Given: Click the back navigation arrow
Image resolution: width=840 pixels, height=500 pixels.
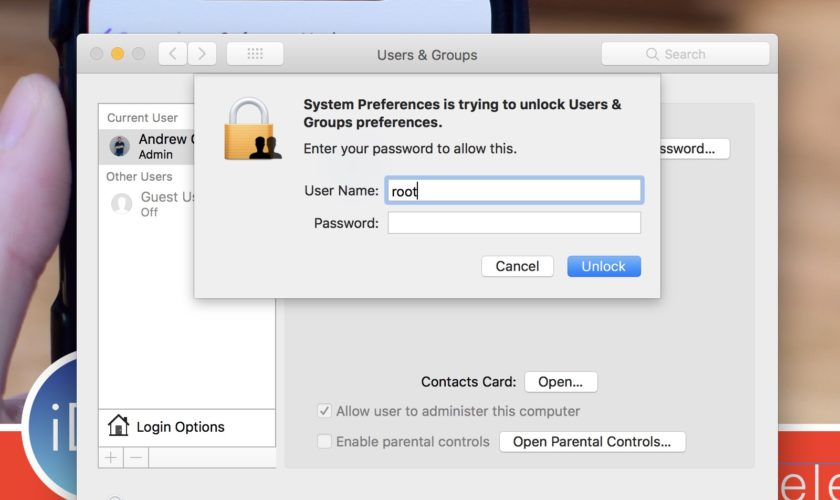Looking at the screenshot, I should click(173, 54).
